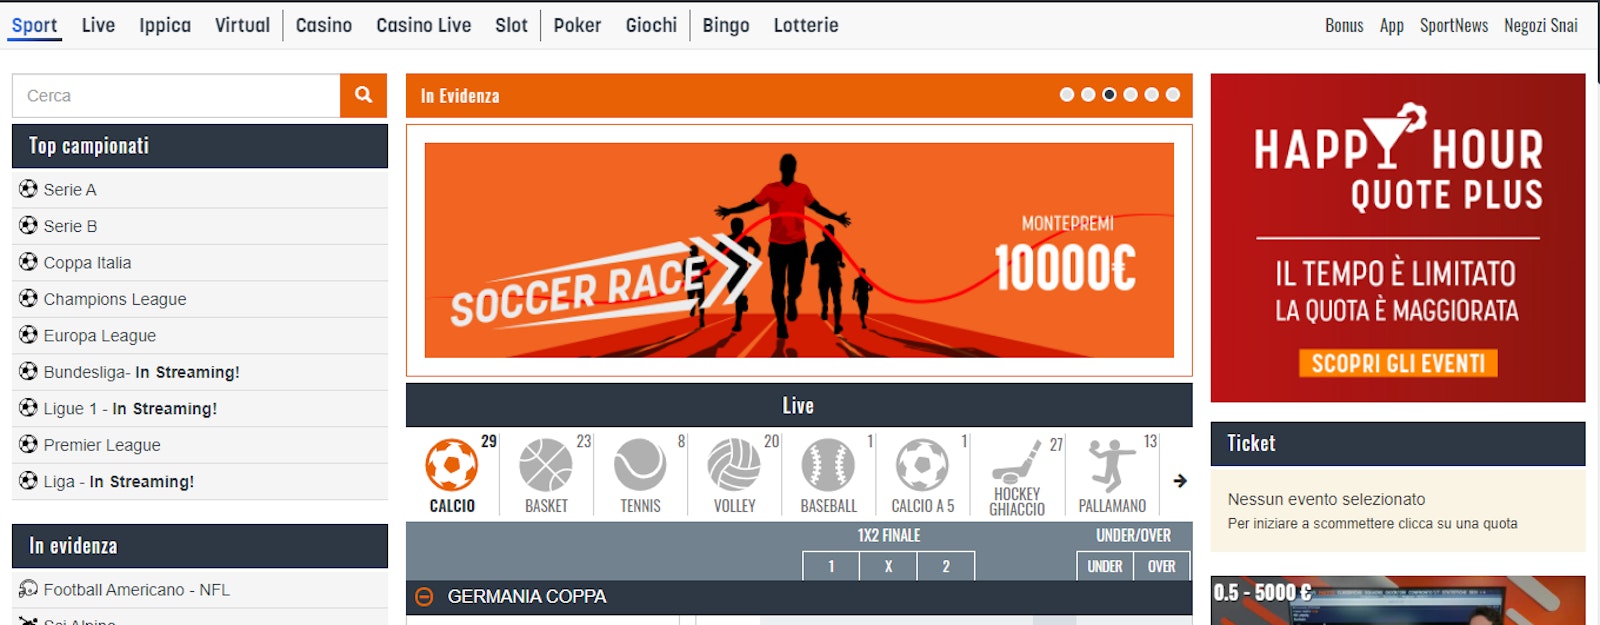Select the Hockey Ghiaccio live icon
The width and height of the screenshot is (1600, 625).
(1017, 462)
